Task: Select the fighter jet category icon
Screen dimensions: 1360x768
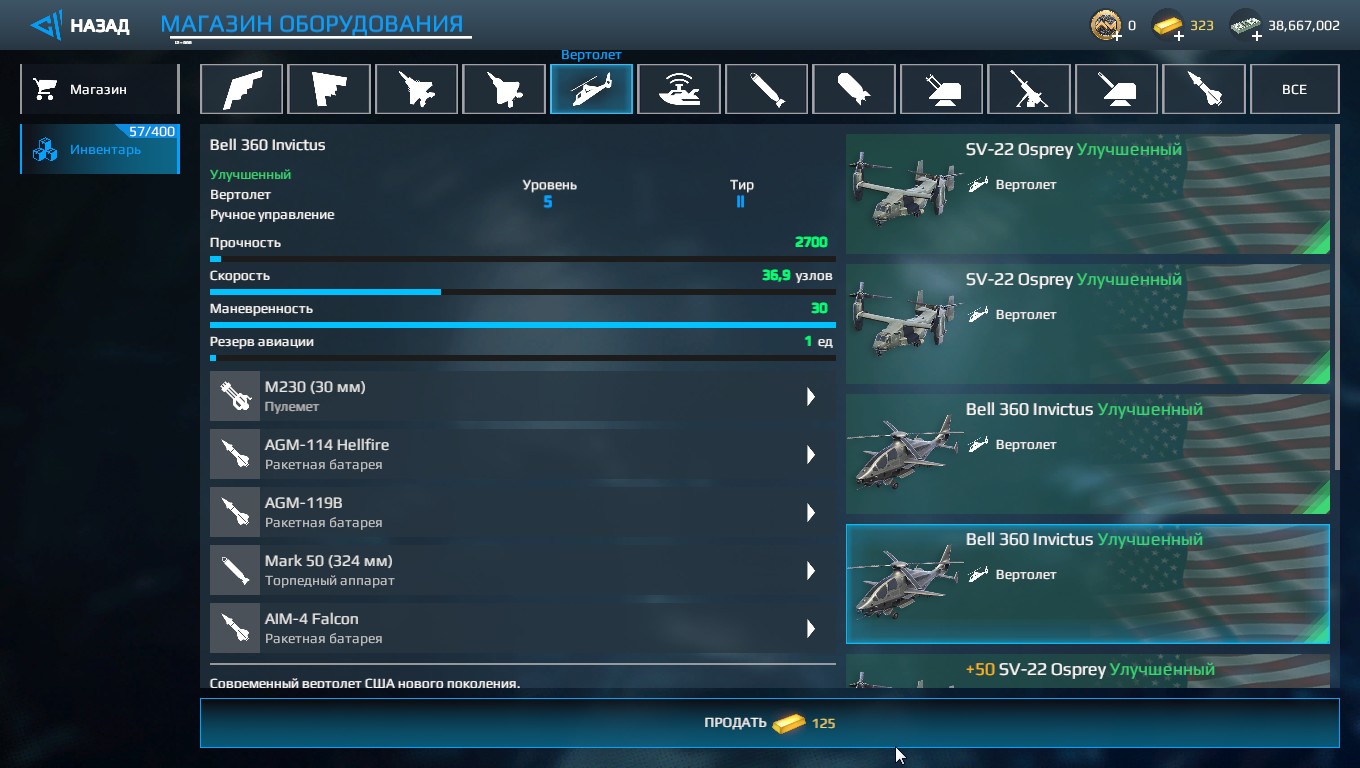Action: click(x=416, y=89)
